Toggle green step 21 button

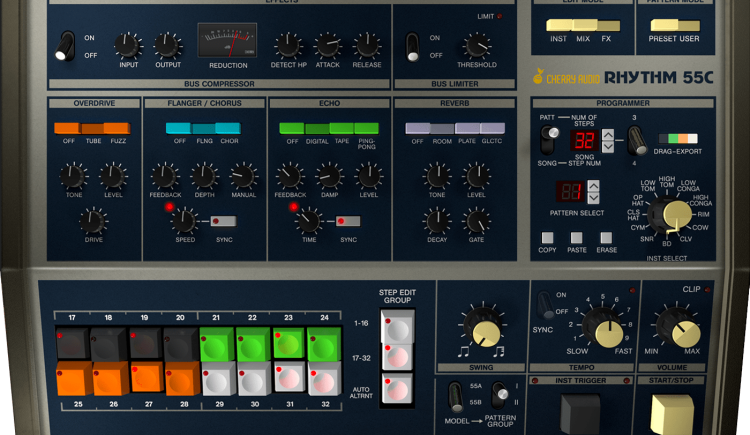pos(217,344)
